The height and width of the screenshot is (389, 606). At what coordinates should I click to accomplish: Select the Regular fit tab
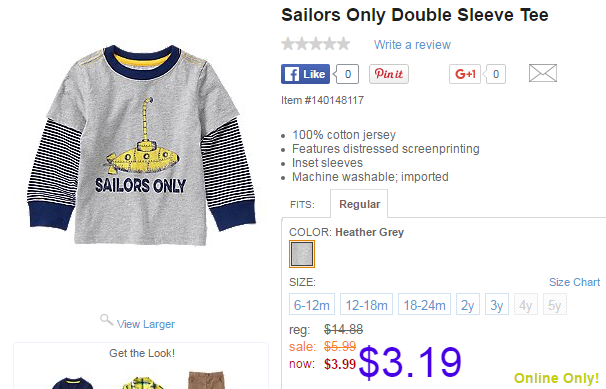click(x=359, y=204)
